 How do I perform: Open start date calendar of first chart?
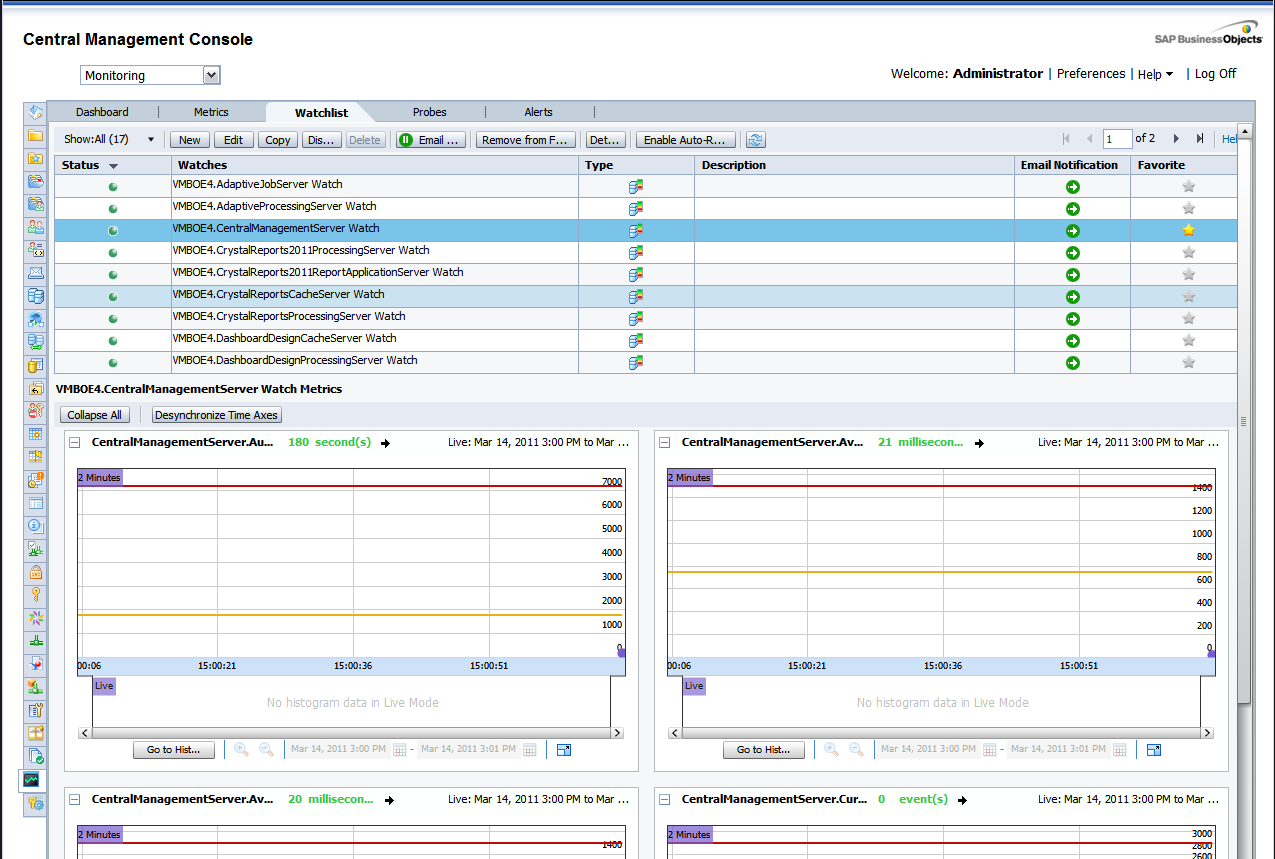[399, 749]
